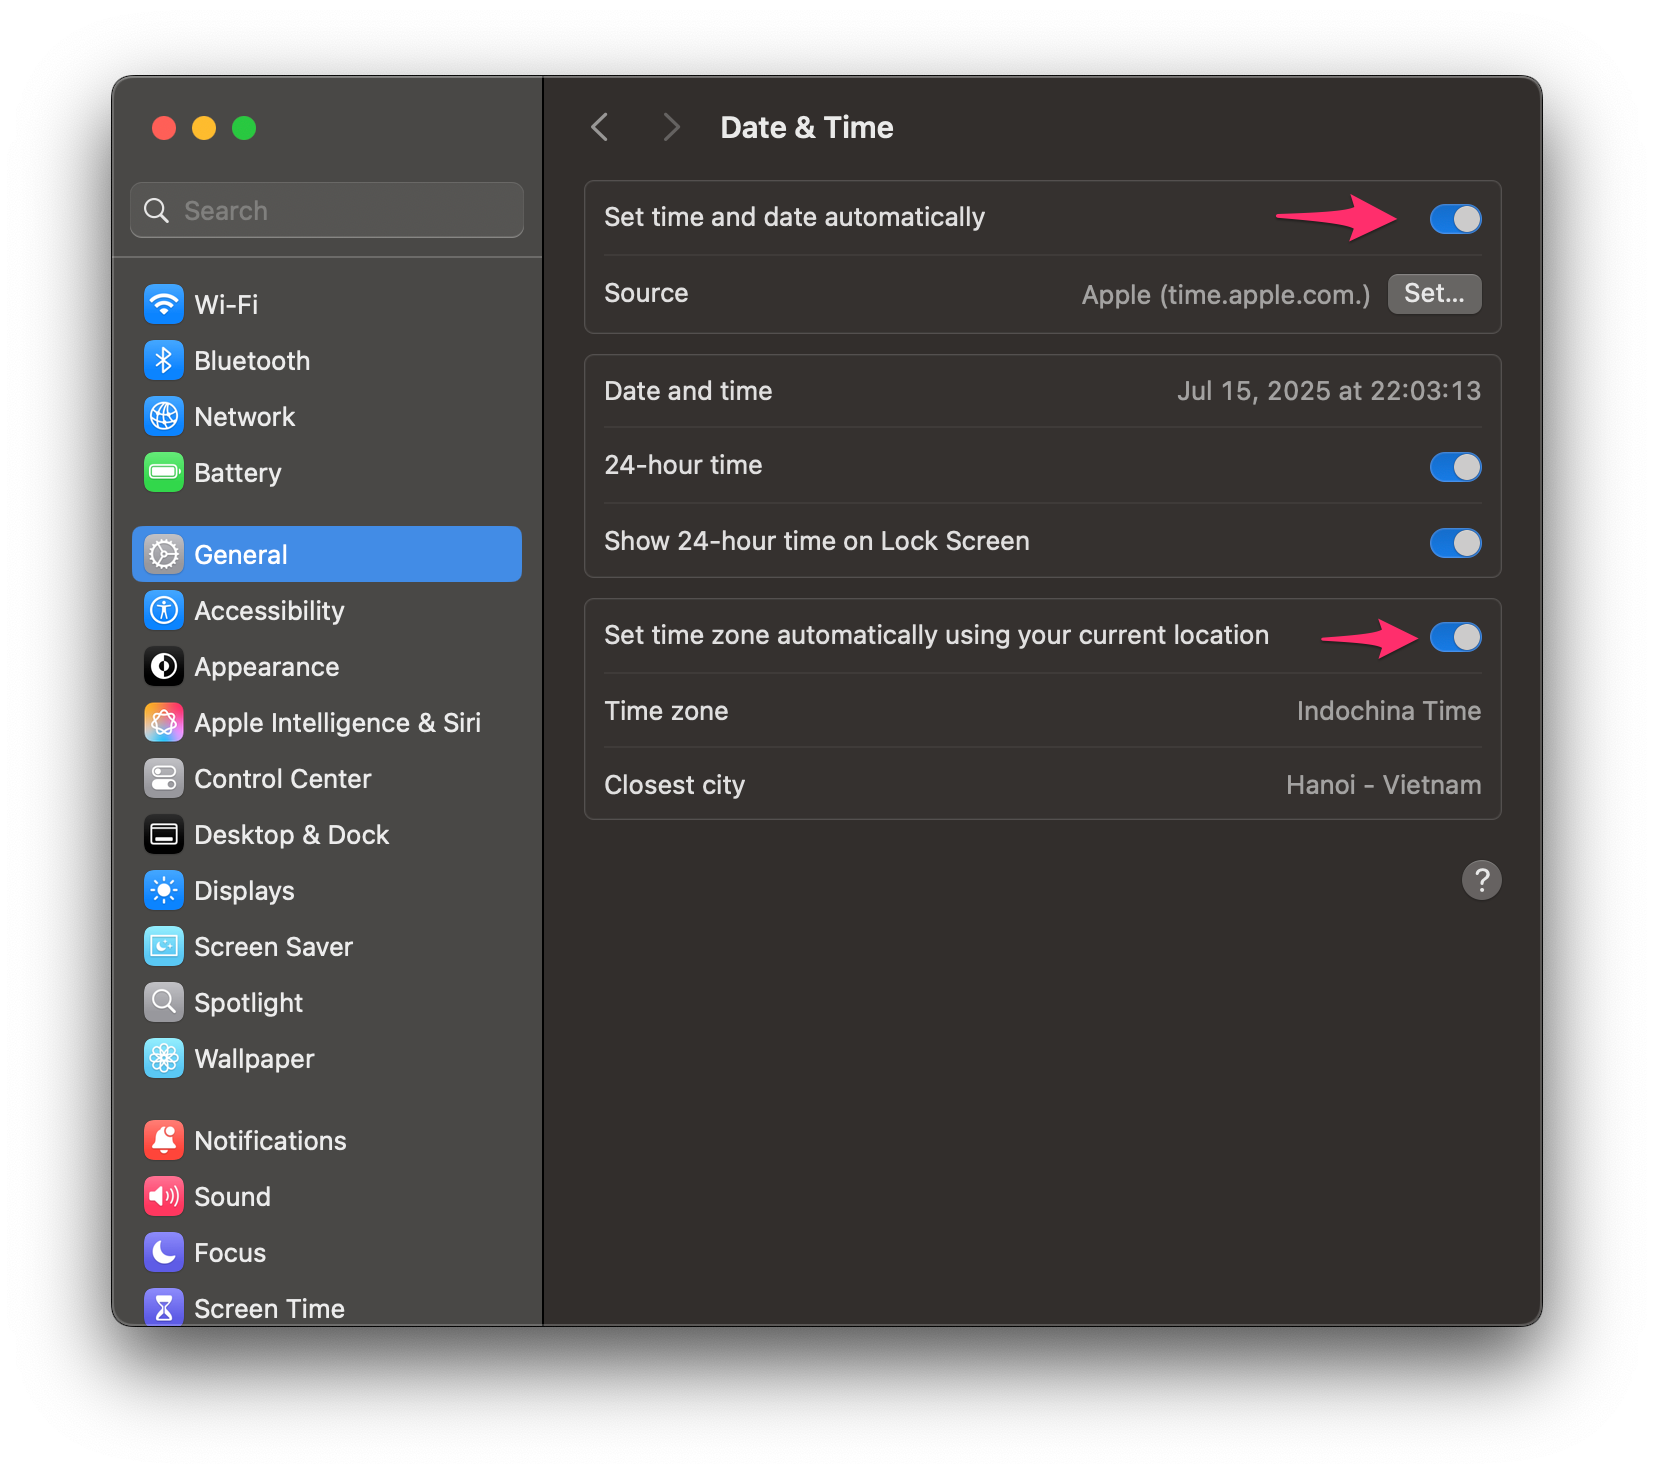Open Apple Intelligence & Siri icon
Image resolution: width=1654 pixels, height=1474 pixels.
[x=164, y=722]
